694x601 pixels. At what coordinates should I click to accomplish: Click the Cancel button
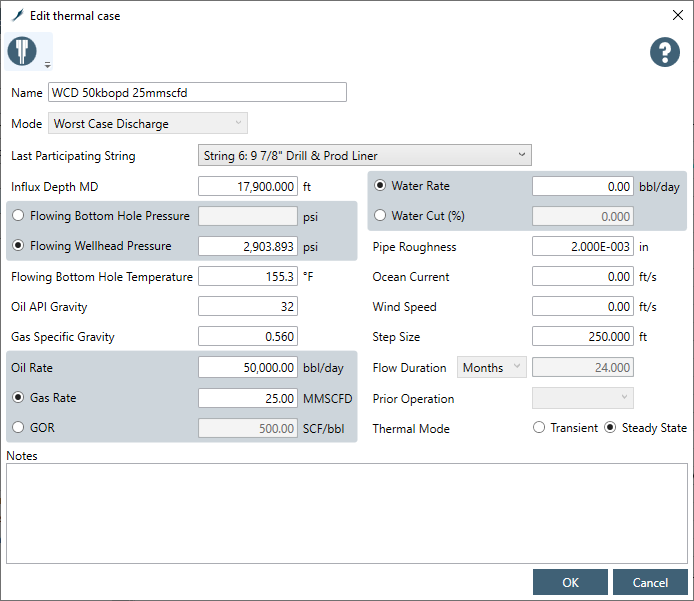click(650, 582)
